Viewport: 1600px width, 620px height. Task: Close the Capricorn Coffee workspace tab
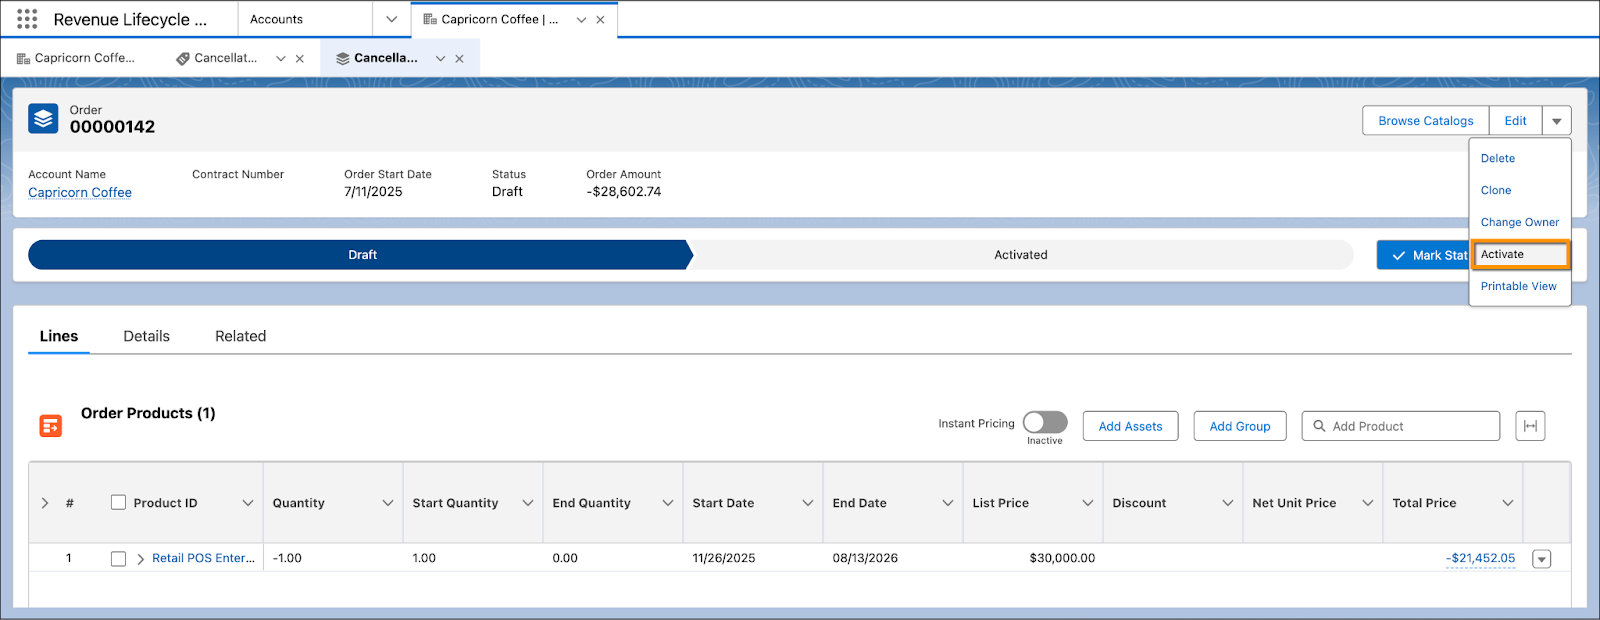pos(600,20)
